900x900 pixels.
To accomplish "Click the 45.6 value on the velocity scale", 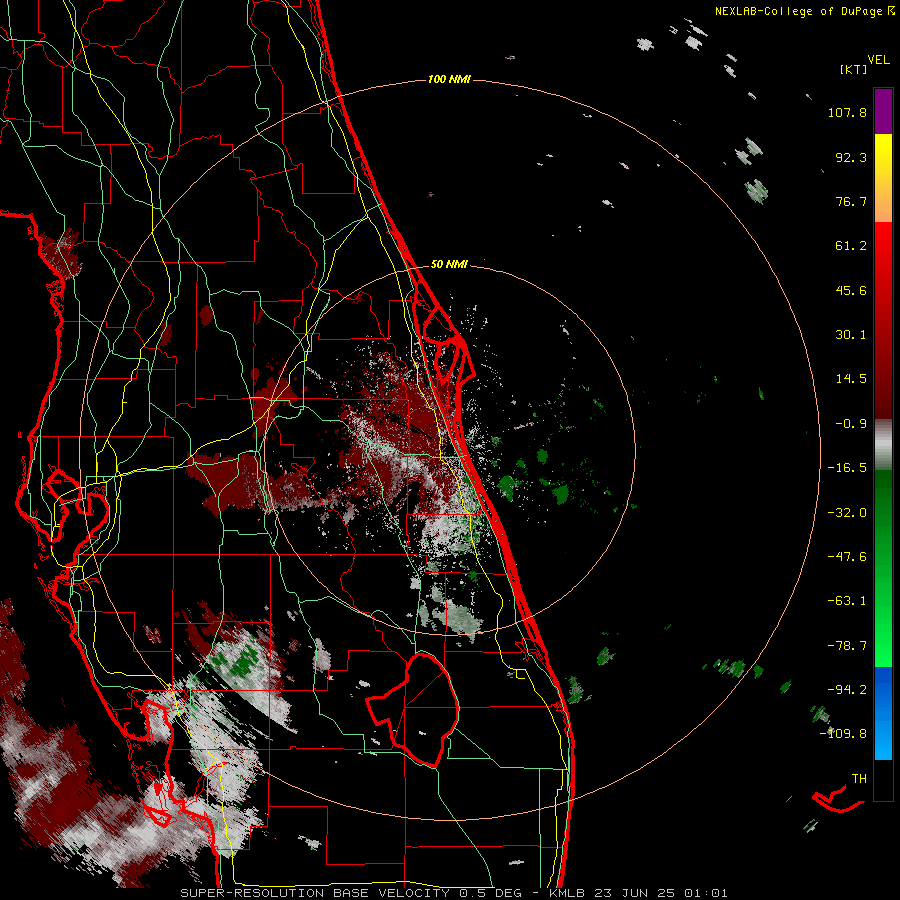I will click(851, 290).
